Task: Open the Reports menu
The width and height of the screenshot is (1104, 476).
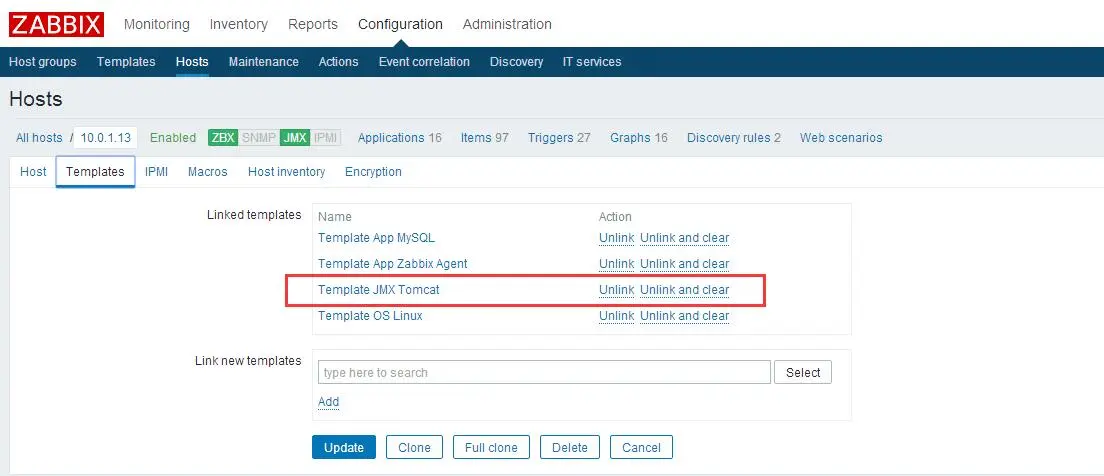Action: click(313, 24)
